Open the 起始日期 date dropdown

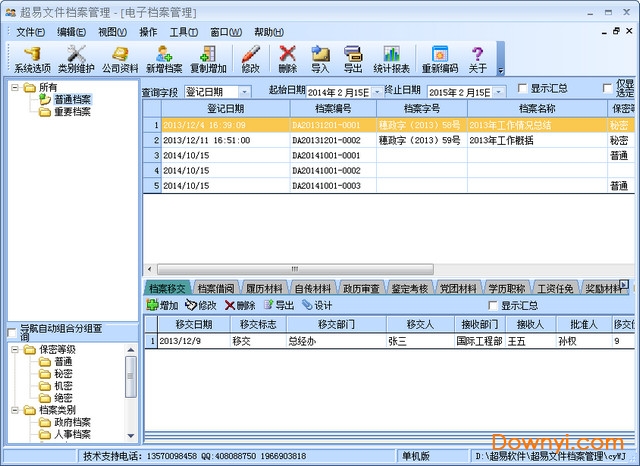click(x=377, y=92)
